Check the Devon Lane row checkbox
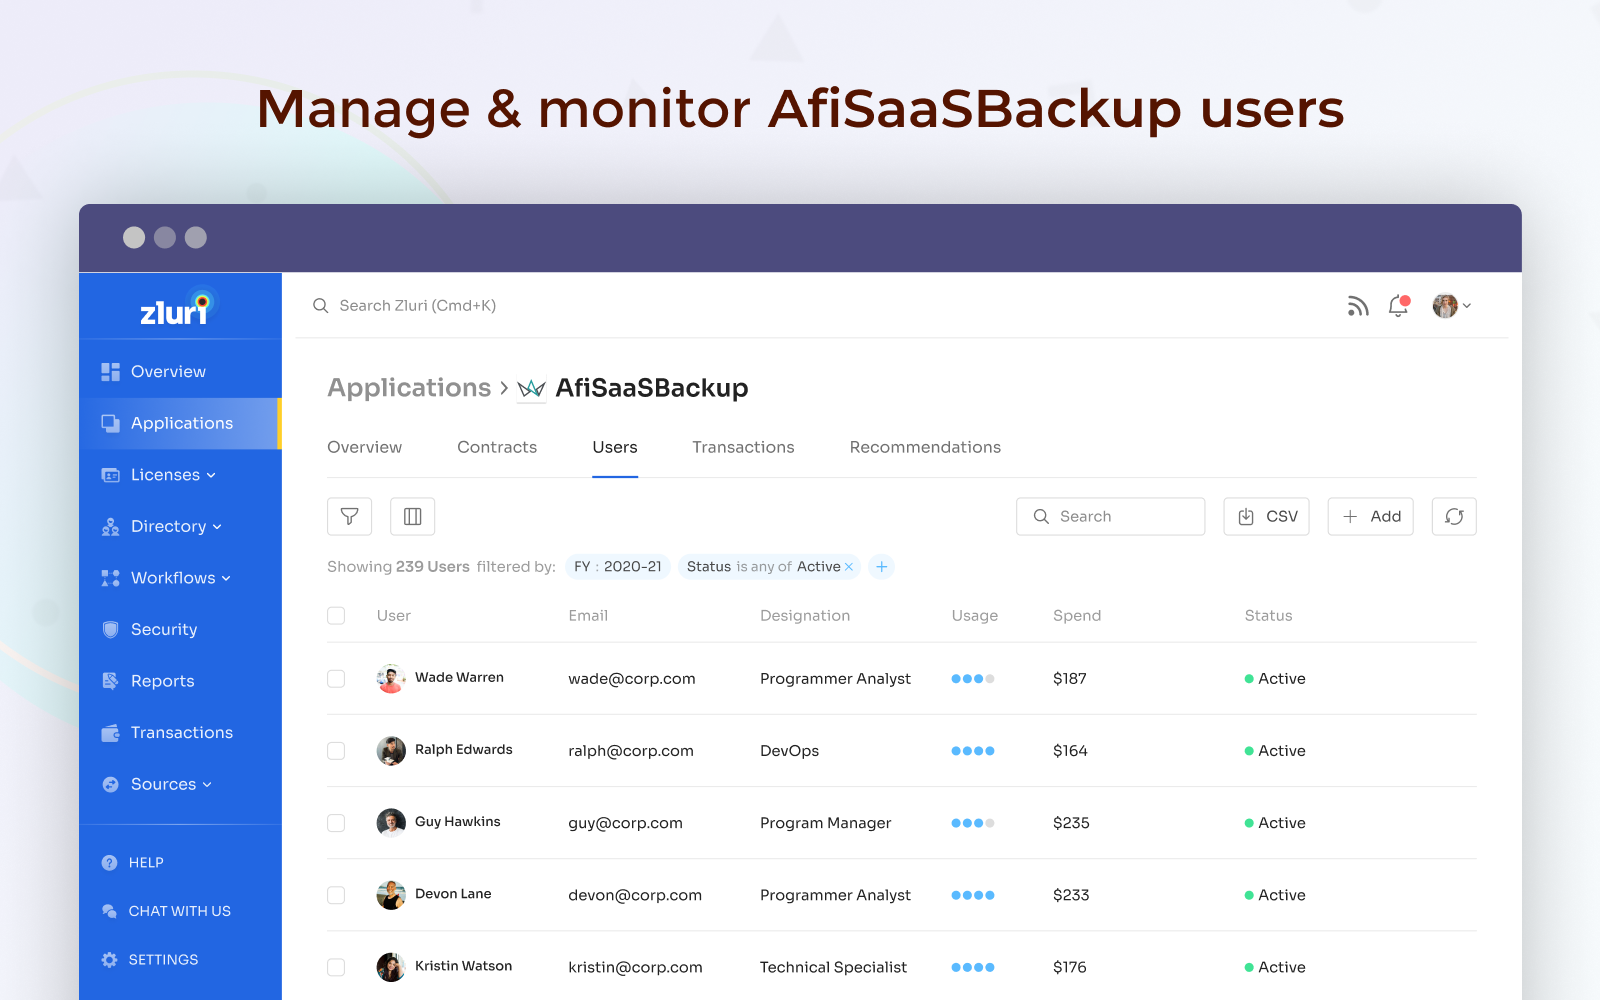This screenshot has height=1000, width=1600. click(336, 895)
